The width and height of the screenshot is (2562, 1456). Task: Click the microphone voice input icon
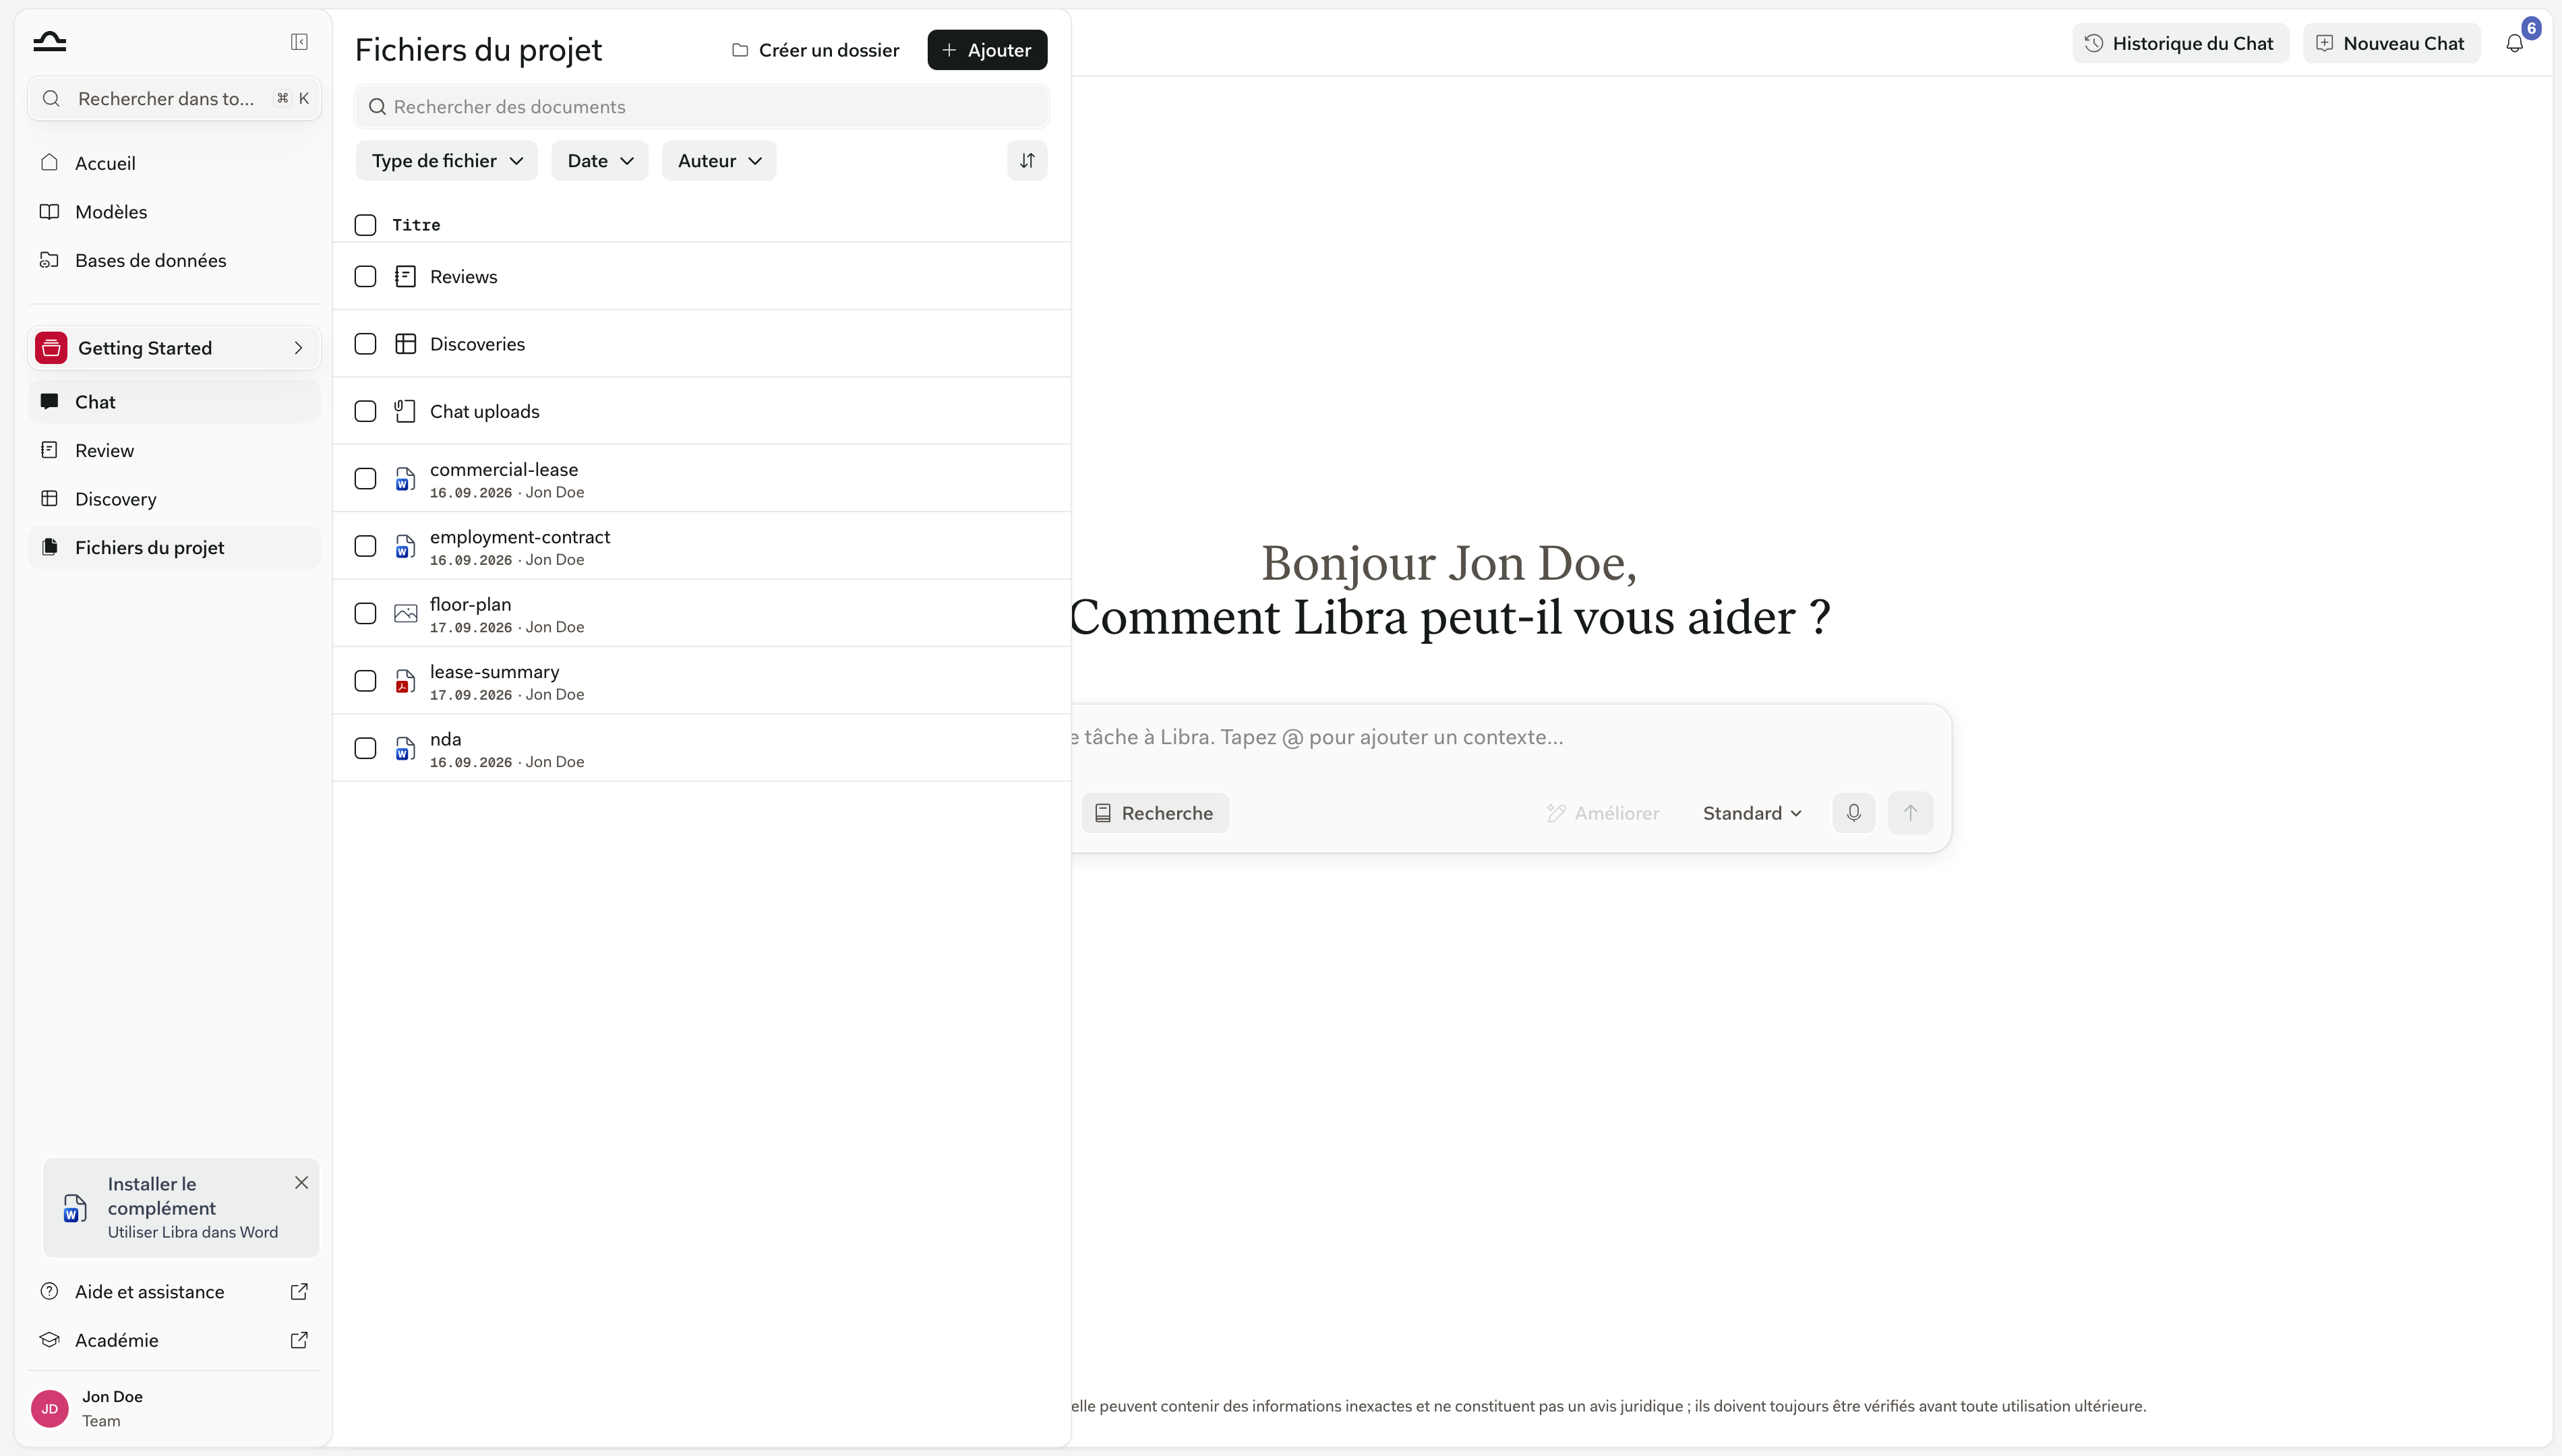[1853, 813]
